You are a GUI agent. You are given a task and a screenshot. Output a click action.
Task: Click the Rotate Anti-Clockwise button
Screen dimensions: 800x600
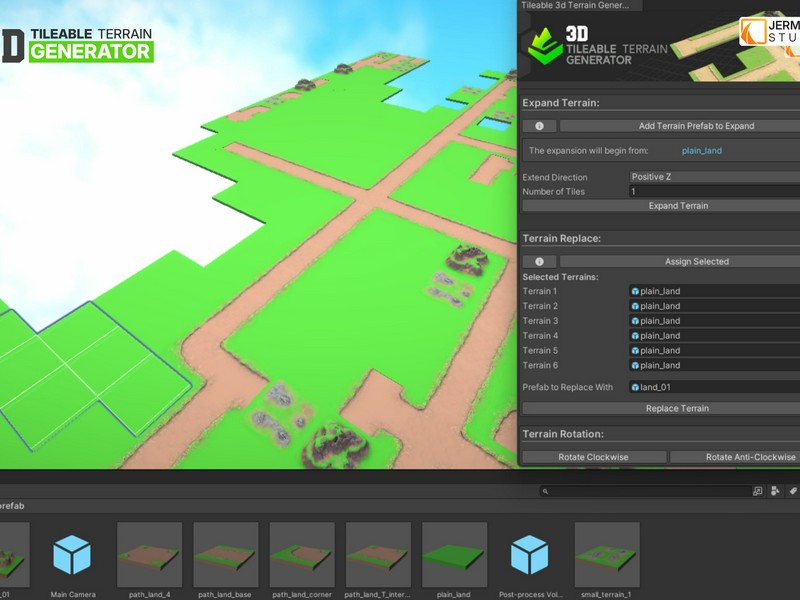pos(735,457)
